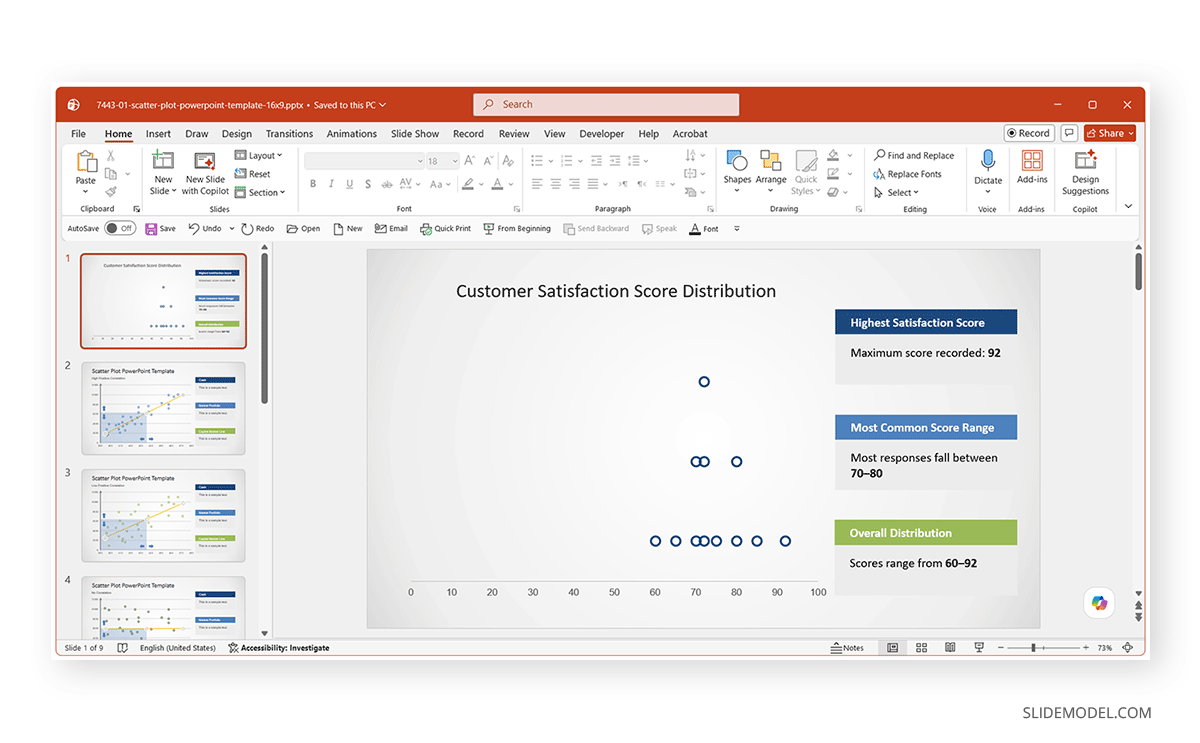The image size is (1200, 743).
Task: Apply Bold formatting
Action: 313,184
